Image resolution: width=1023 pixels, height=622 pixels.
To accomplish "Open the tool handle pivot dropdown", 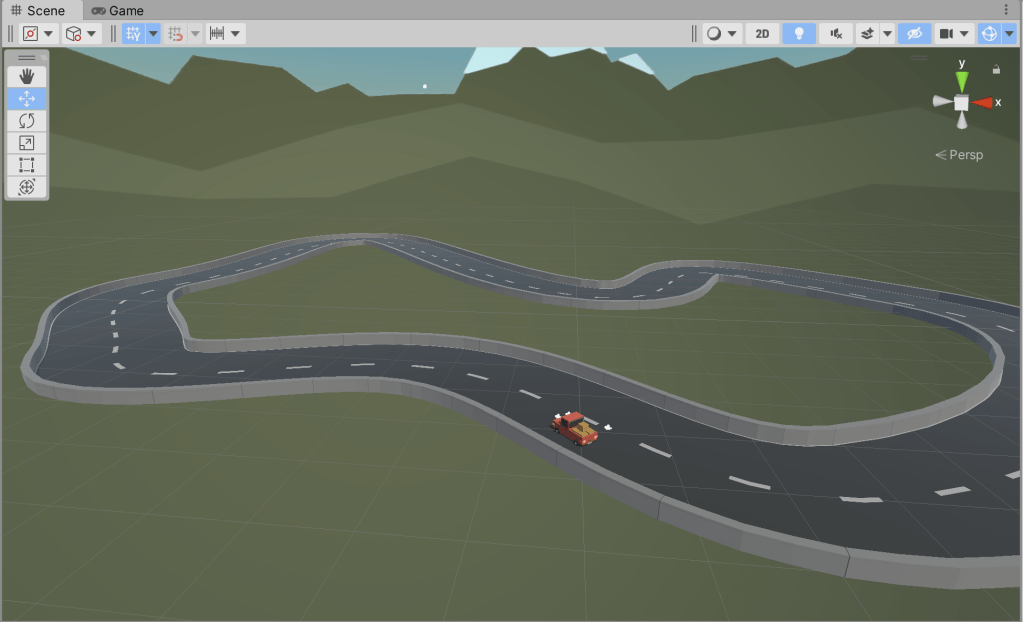I will click(38, 34).
